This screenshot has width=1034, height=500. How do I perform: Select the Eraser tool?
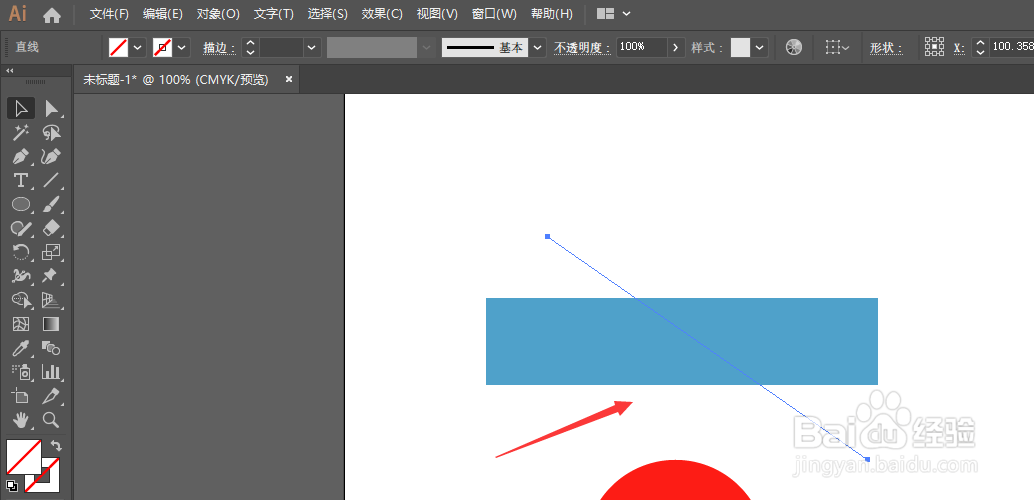click(51, 228)
